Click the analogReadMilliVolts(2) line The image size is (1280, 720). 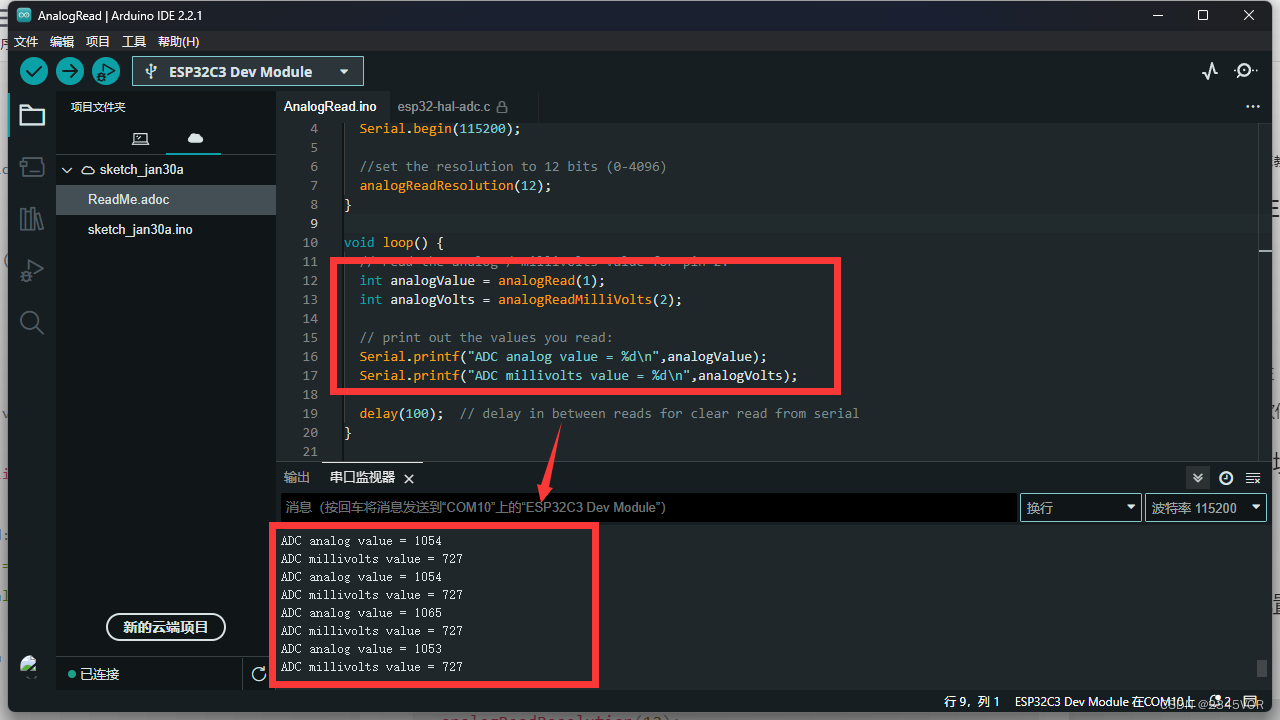click(520, 300)
